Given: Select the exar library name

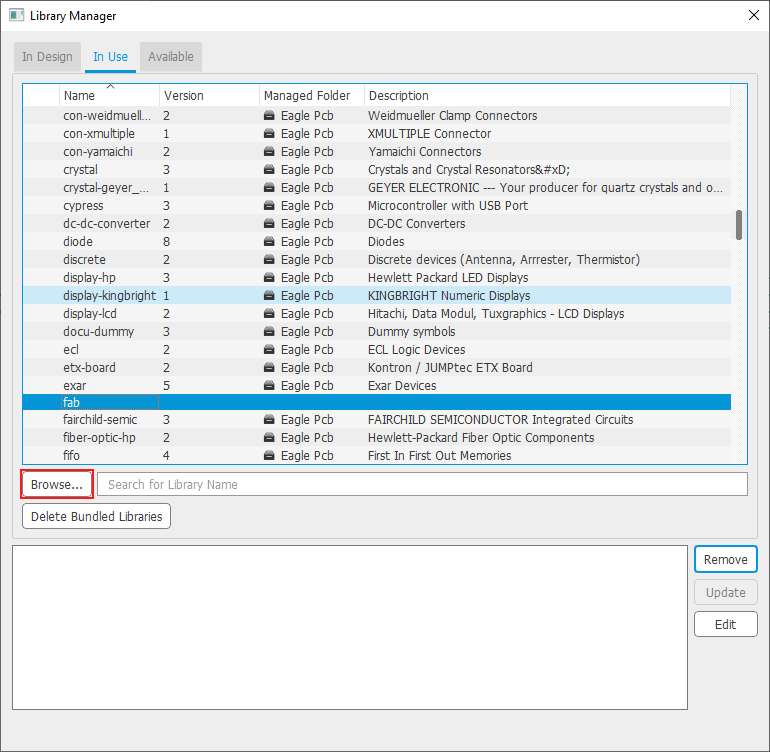Looking at the screenshot, I should point(74,386).
